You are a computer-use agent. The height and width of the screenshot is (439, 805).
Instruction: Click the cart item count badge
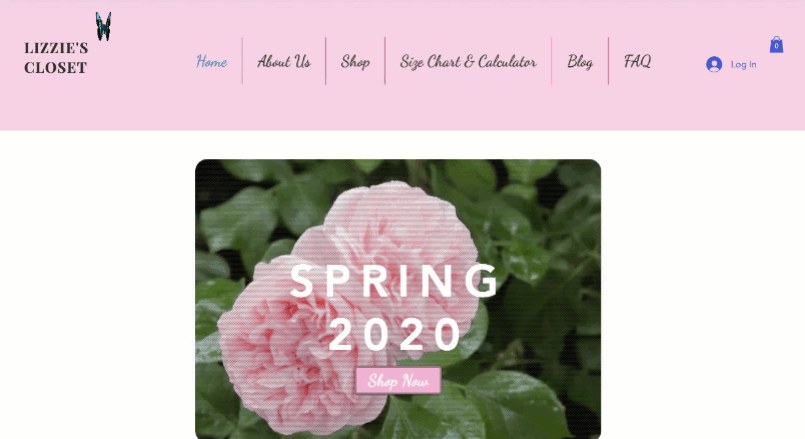pyautogui.click(x=776, y=46)
